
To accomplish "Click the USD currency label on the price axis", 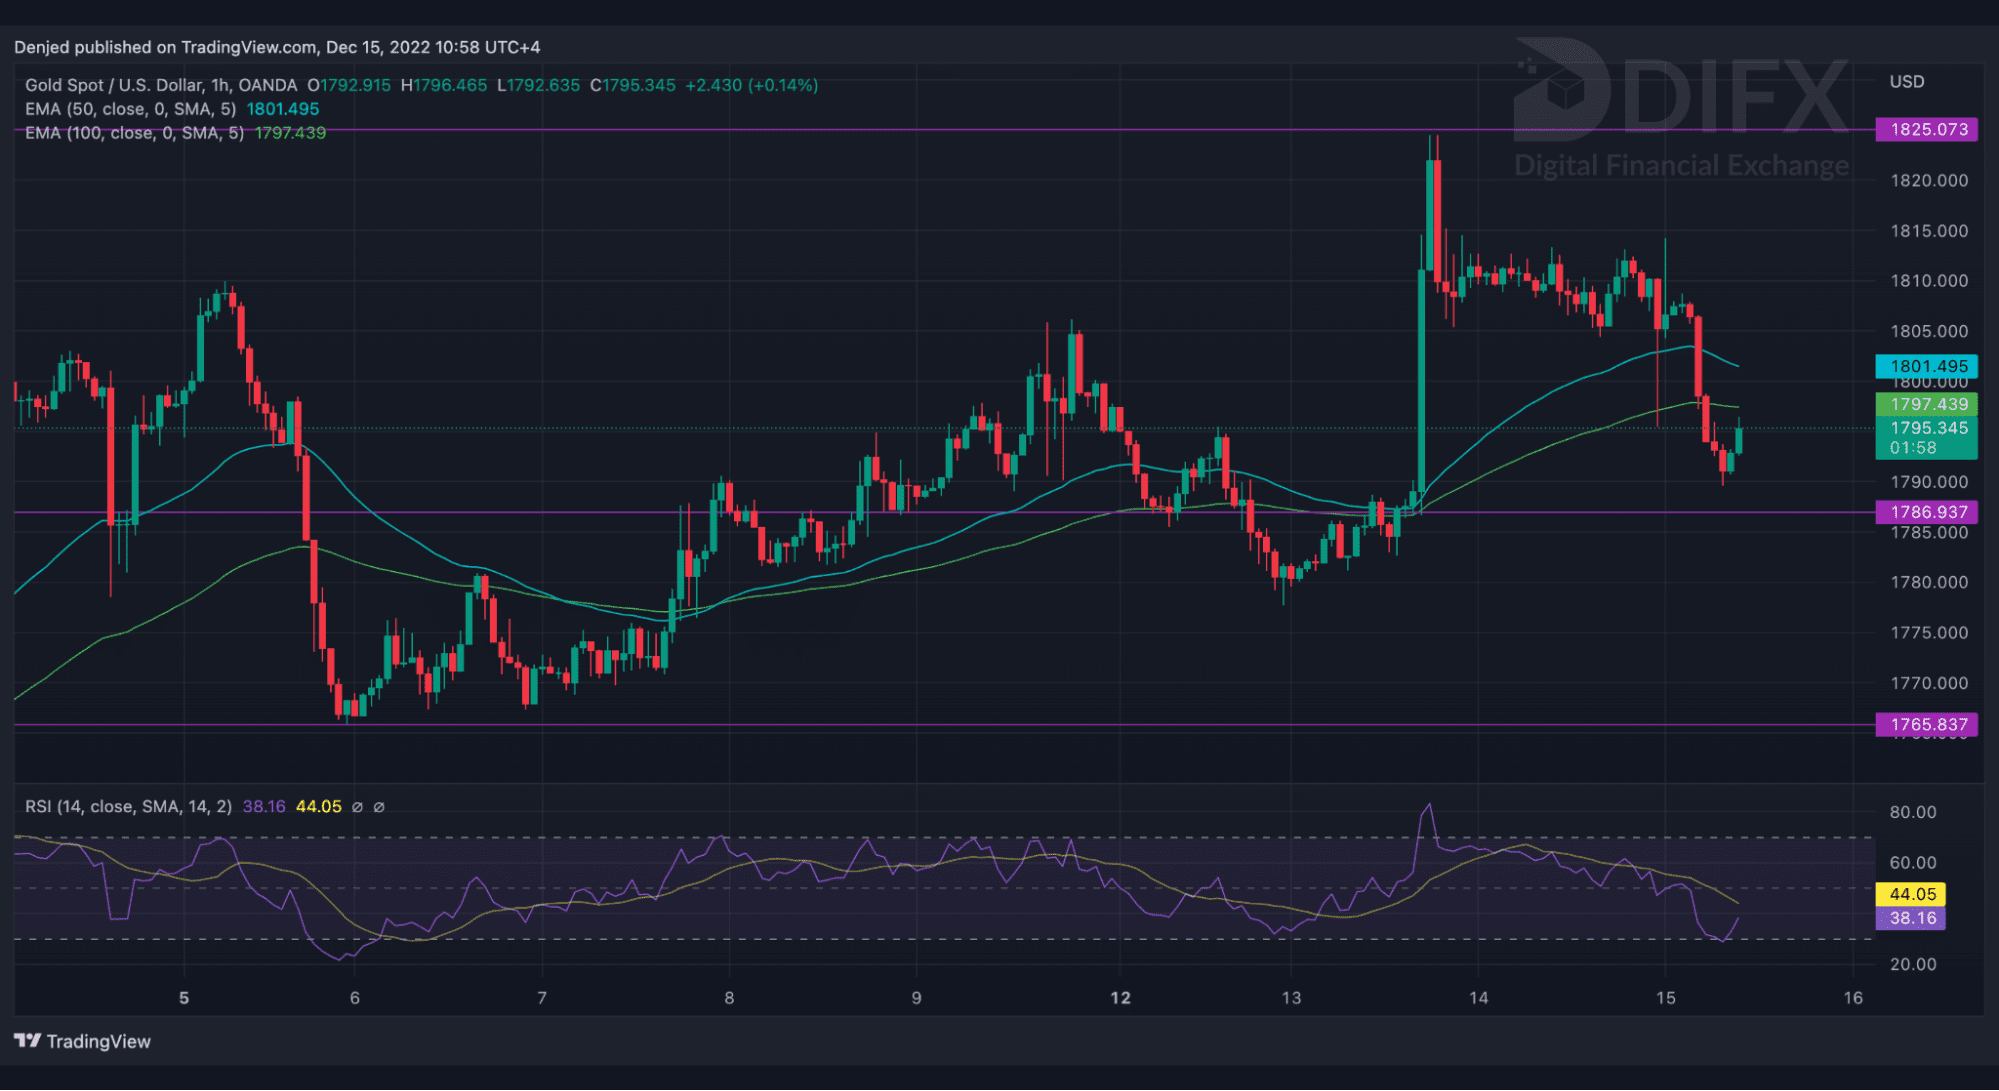I will [1906, 82].
